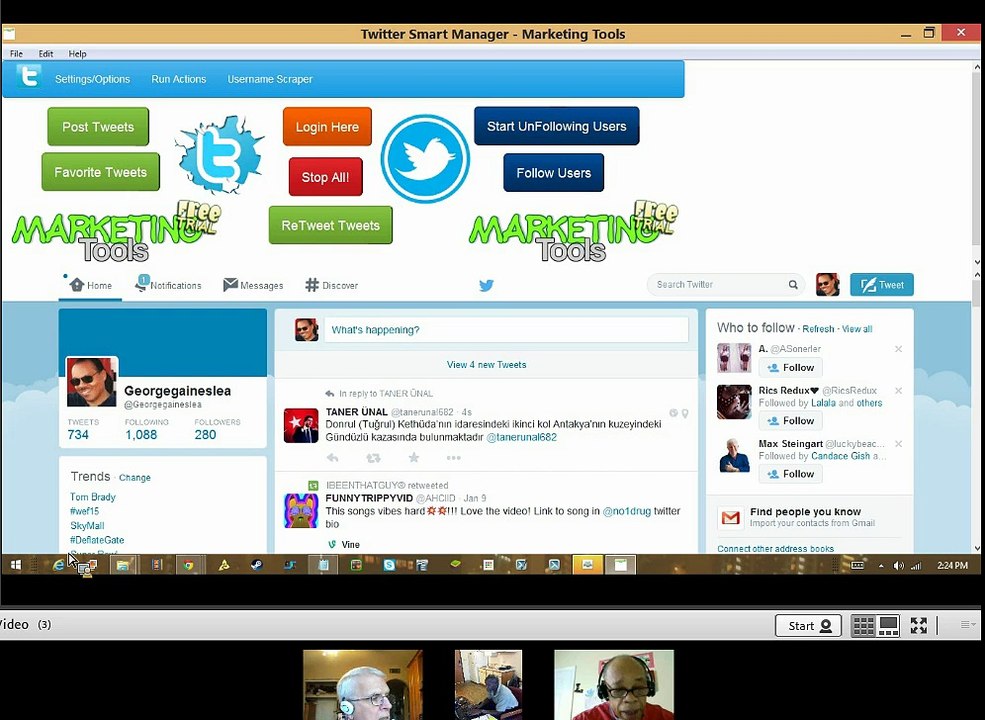This screenshot has height=720, width=985.
Task: Click Start UnFollowing Users
Action: click(x=557, y=126)
